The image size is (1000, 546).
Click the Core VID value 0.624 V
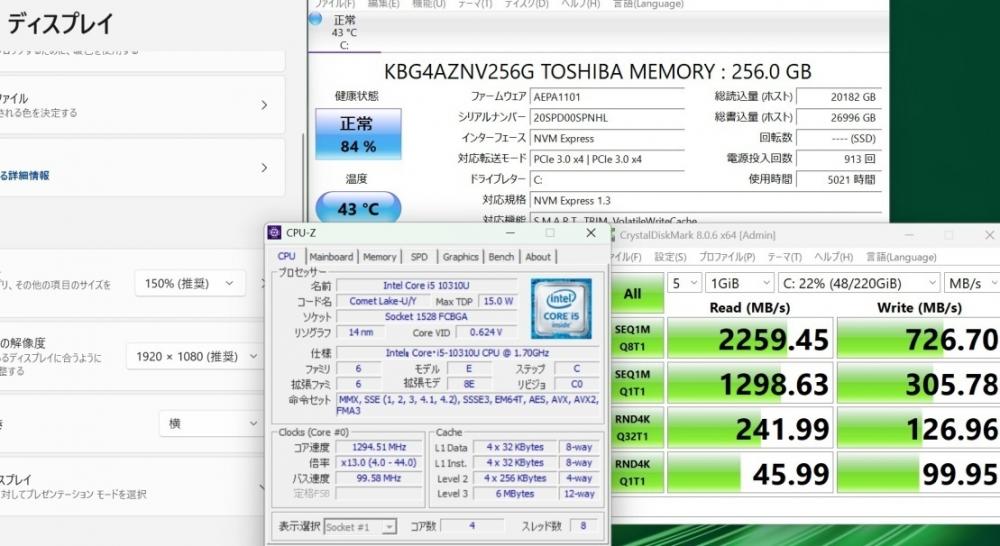(x=485, y=332)
